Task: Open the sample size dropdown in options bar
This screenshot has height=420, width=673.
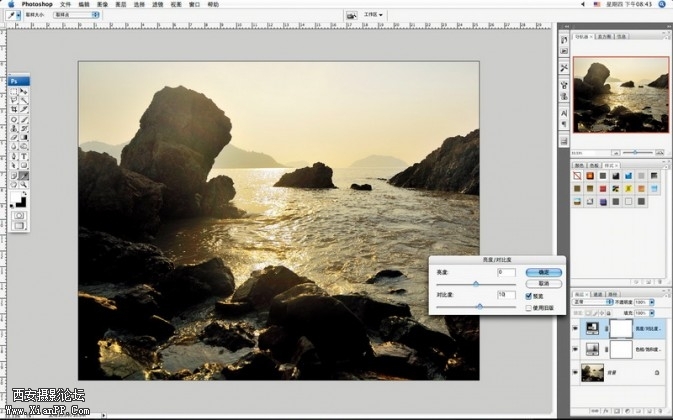Action: point(75,16)
